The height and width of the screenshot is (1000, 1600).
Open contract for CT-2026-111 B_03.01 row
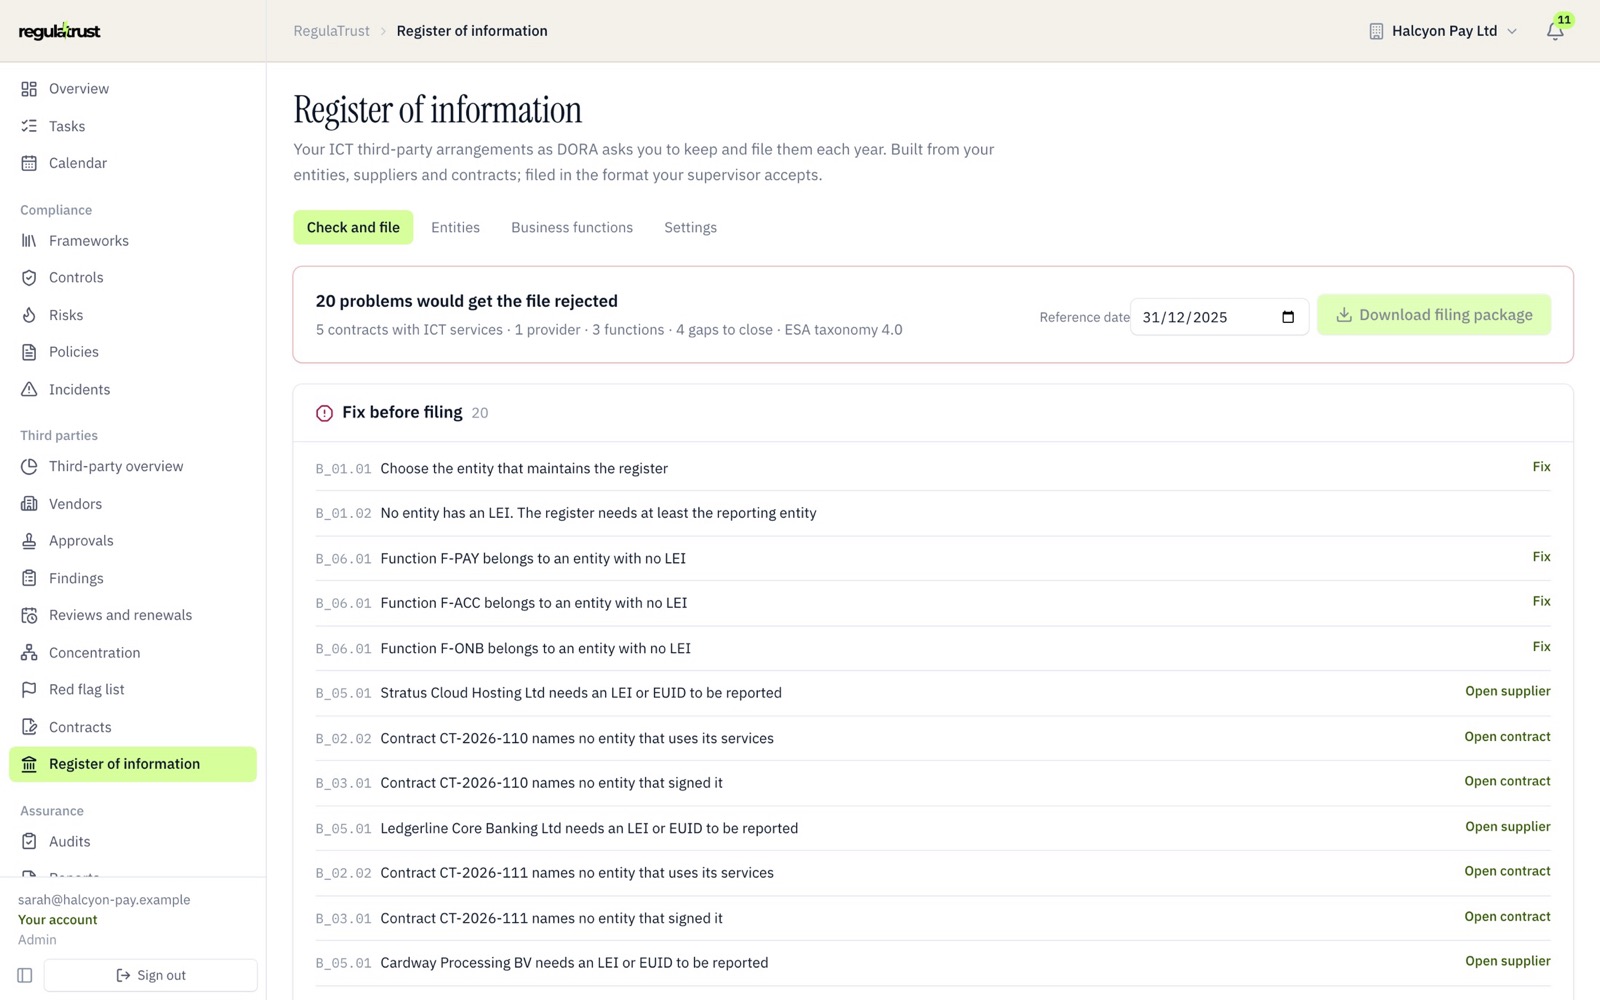(1507, 917)
